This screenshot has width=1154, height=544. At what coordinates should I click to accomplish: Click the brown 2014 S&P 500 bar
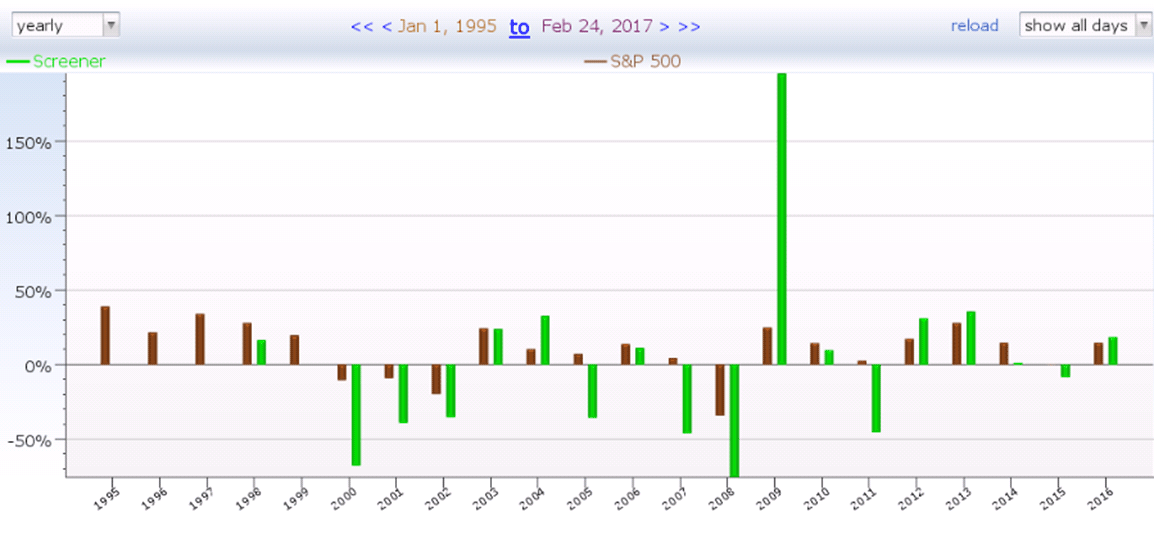tap(1004, 354)
